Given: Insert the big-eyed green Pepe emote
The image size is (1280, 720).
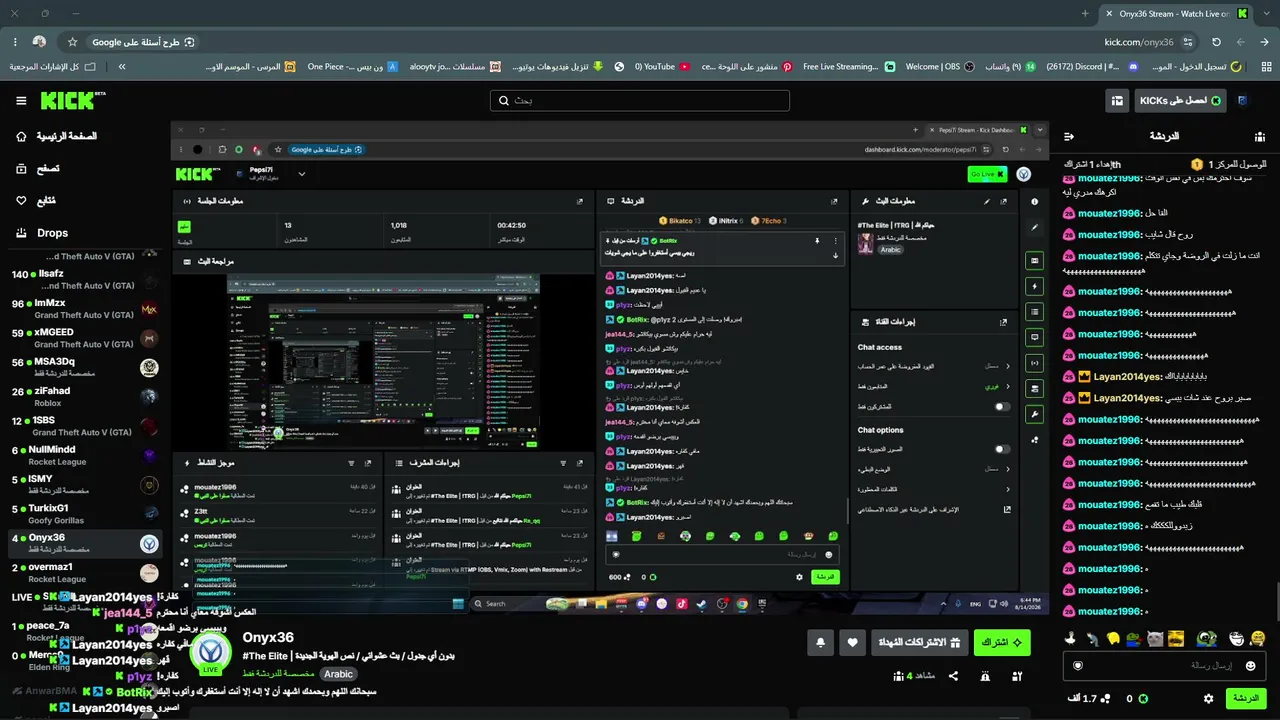Looking at the screenshot, I should 1207,638.
